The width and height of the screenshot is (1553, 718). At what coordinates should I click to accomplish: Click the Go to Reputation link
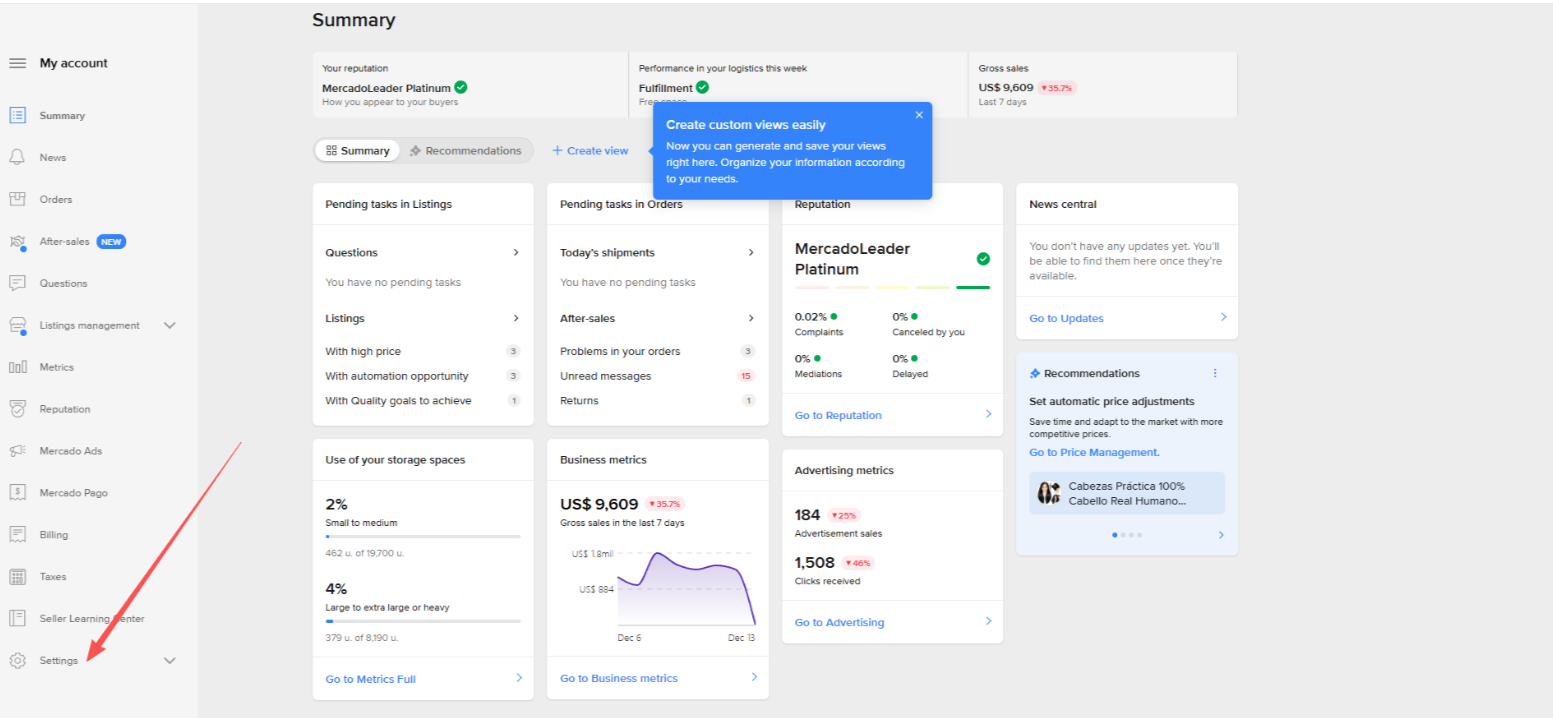[x=838, y=415]
